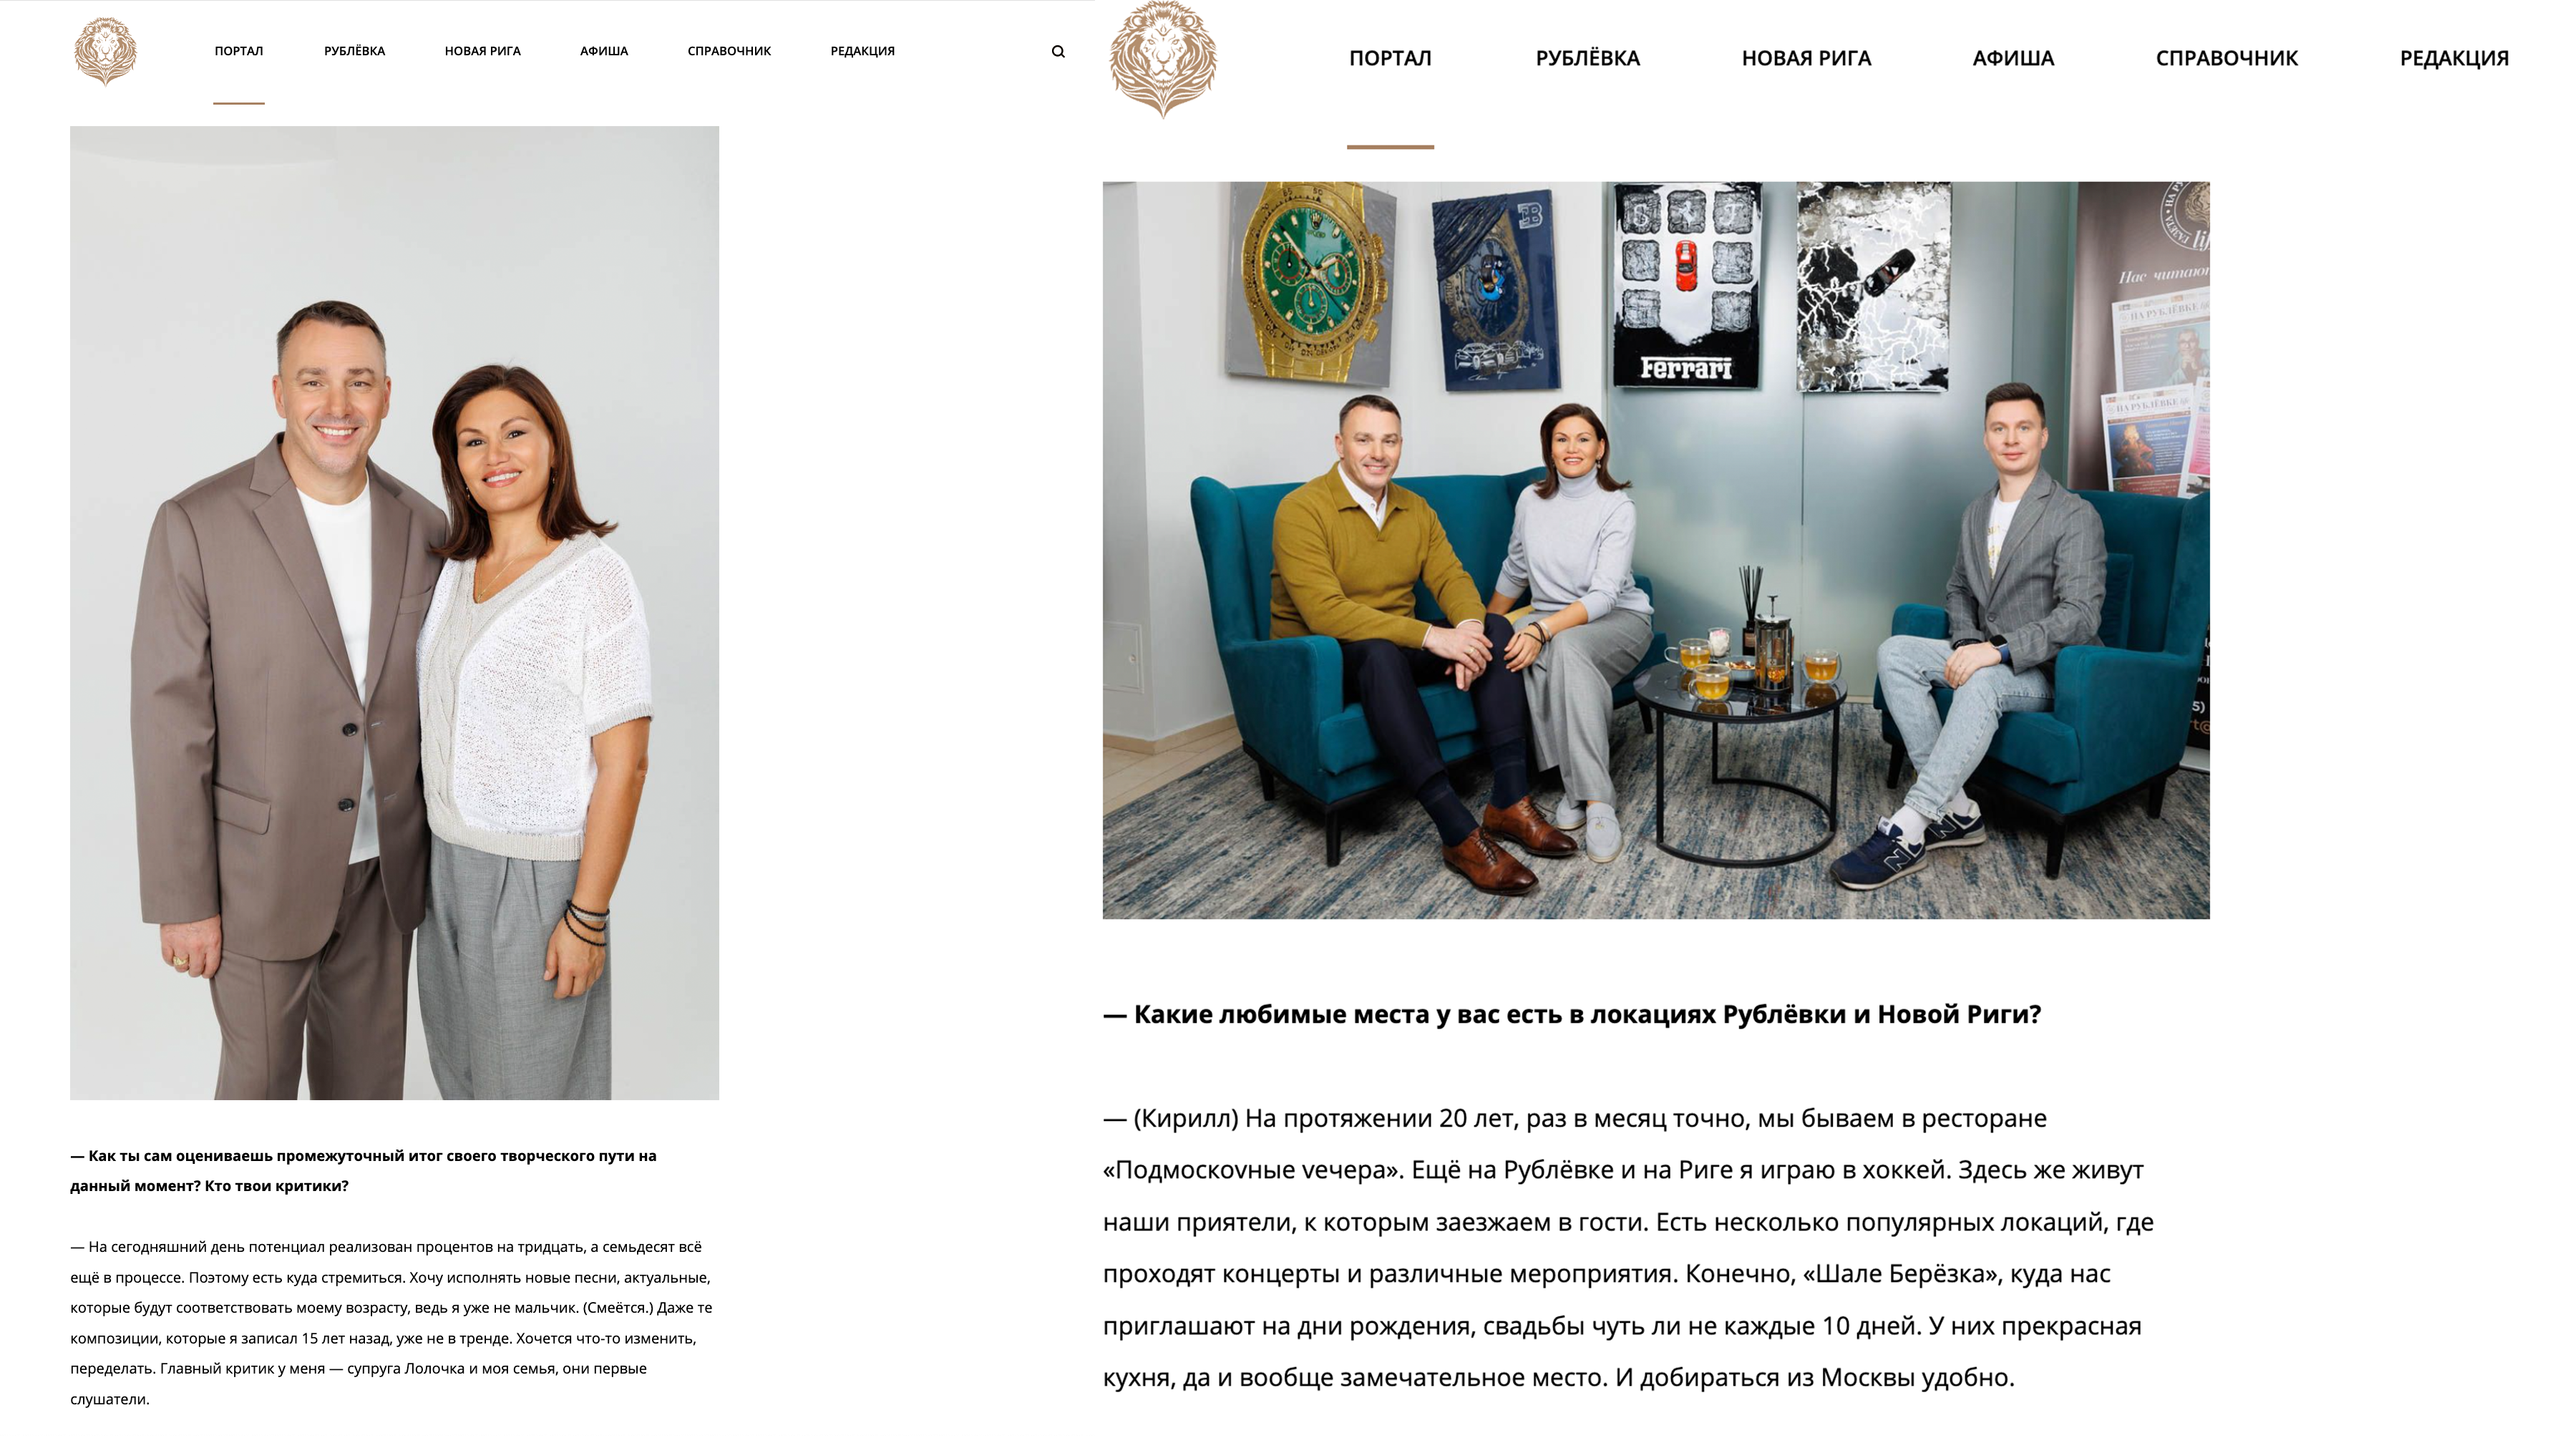Click the paragraph starting with (Кирилл)
The width and height of the screenshot is (2560, 1436).
point(1628,1248)
